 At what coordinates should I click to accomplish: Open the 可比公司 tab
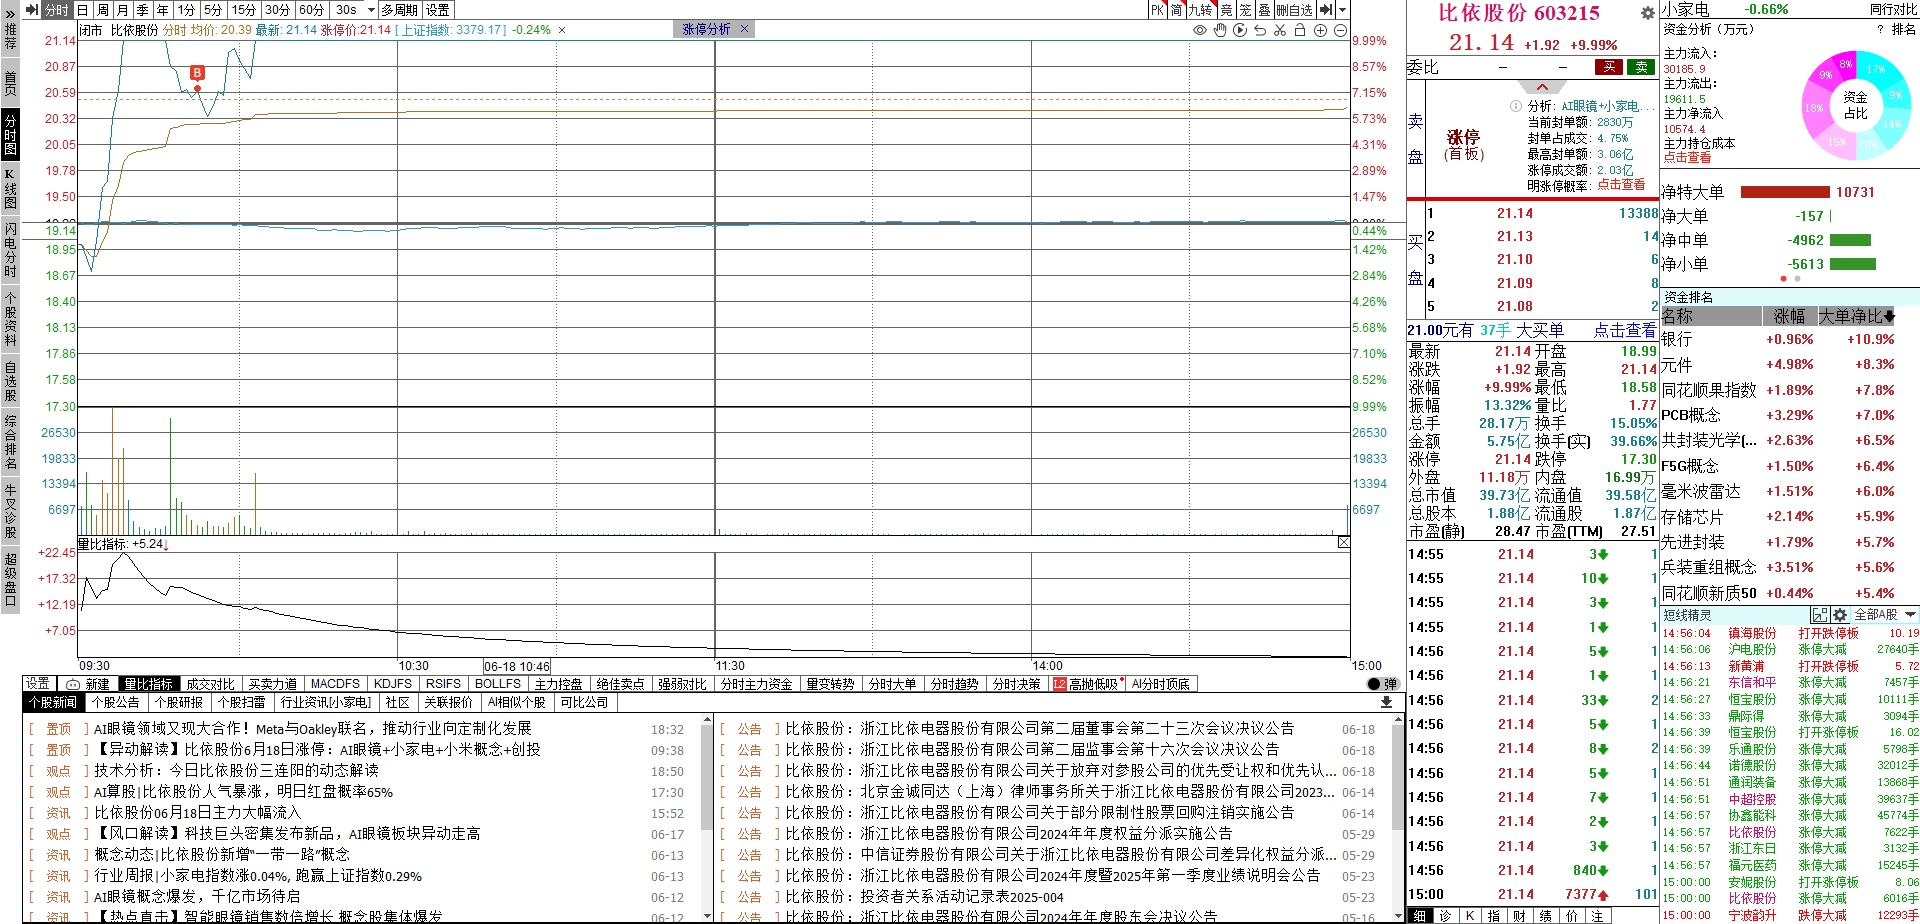[x=584, y=702]
